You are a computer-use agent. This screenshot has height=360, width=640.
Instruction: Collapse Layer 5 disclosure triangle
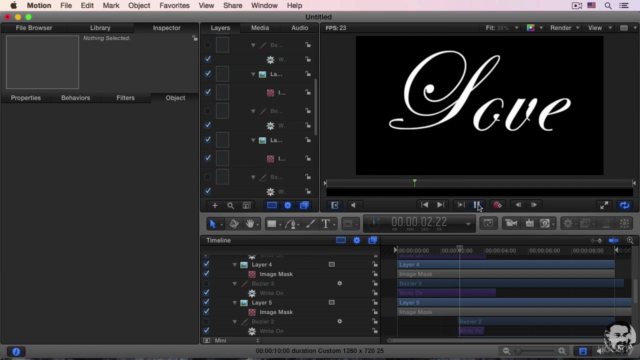(235, 302)
